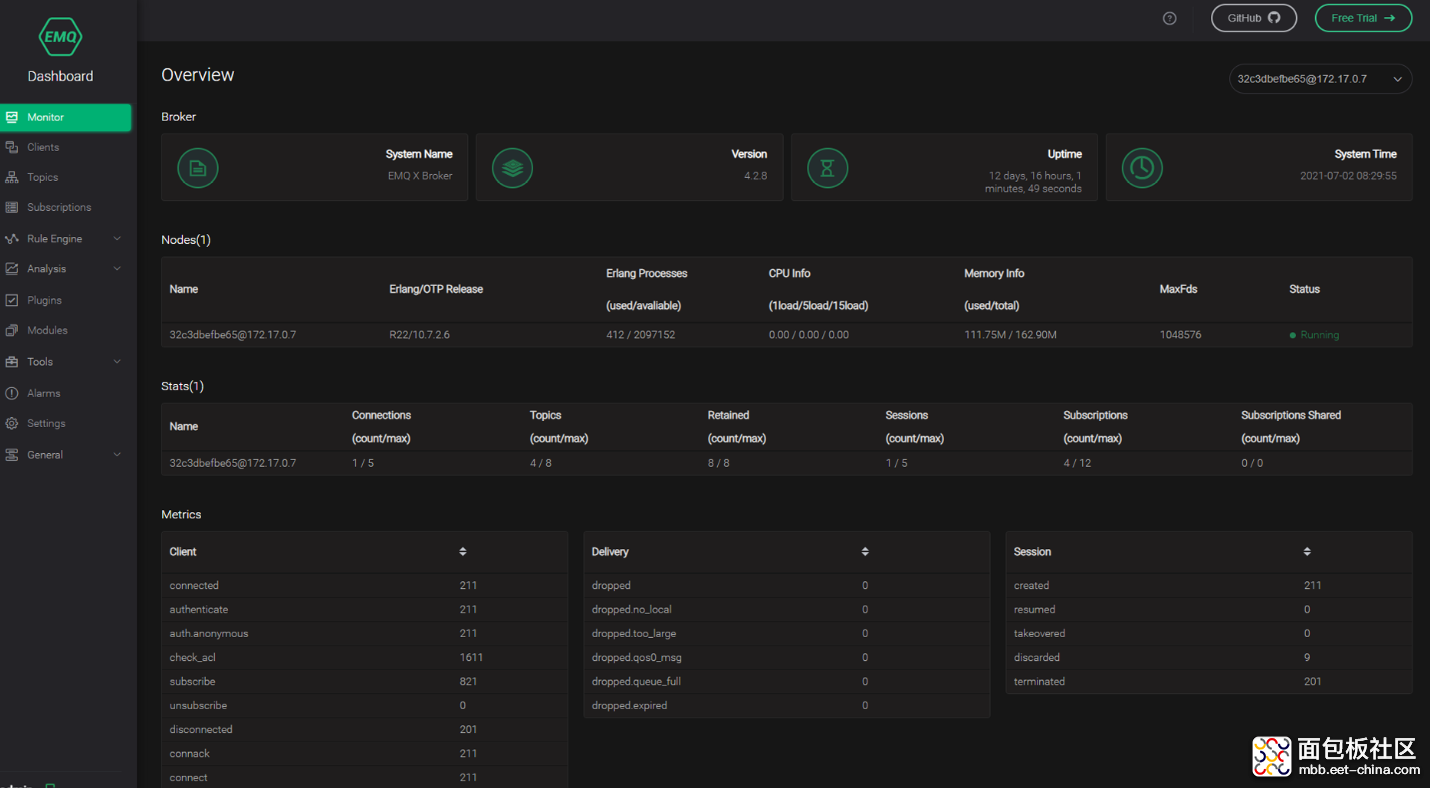1430x788 pixels.
Task: Click the Alarms warning icon
Action: (x=12, y=393)
